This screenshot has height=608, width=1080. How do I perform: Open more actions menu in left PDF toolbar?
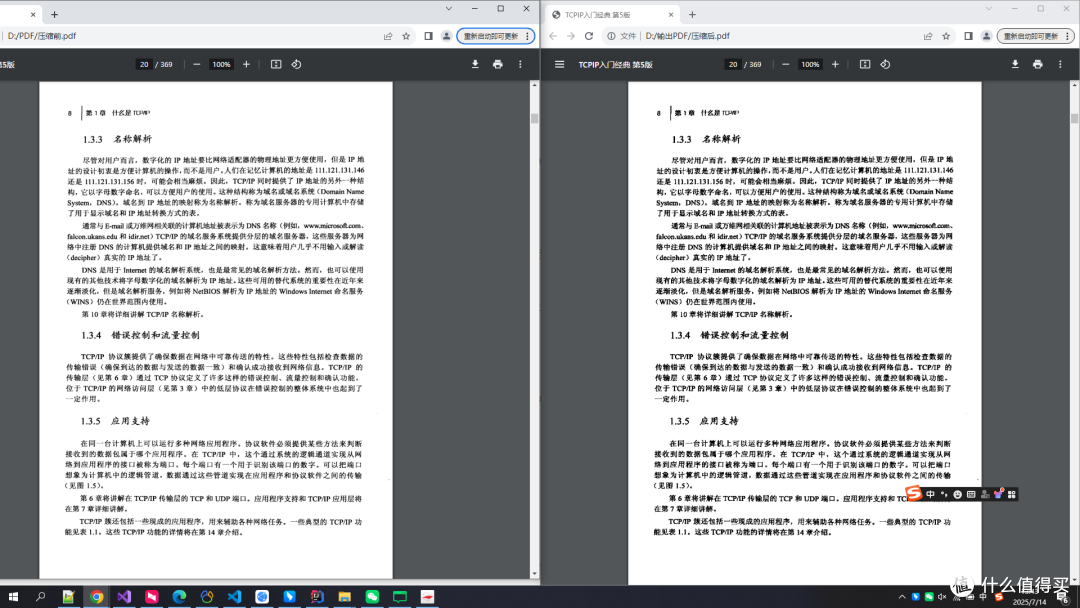520,64
